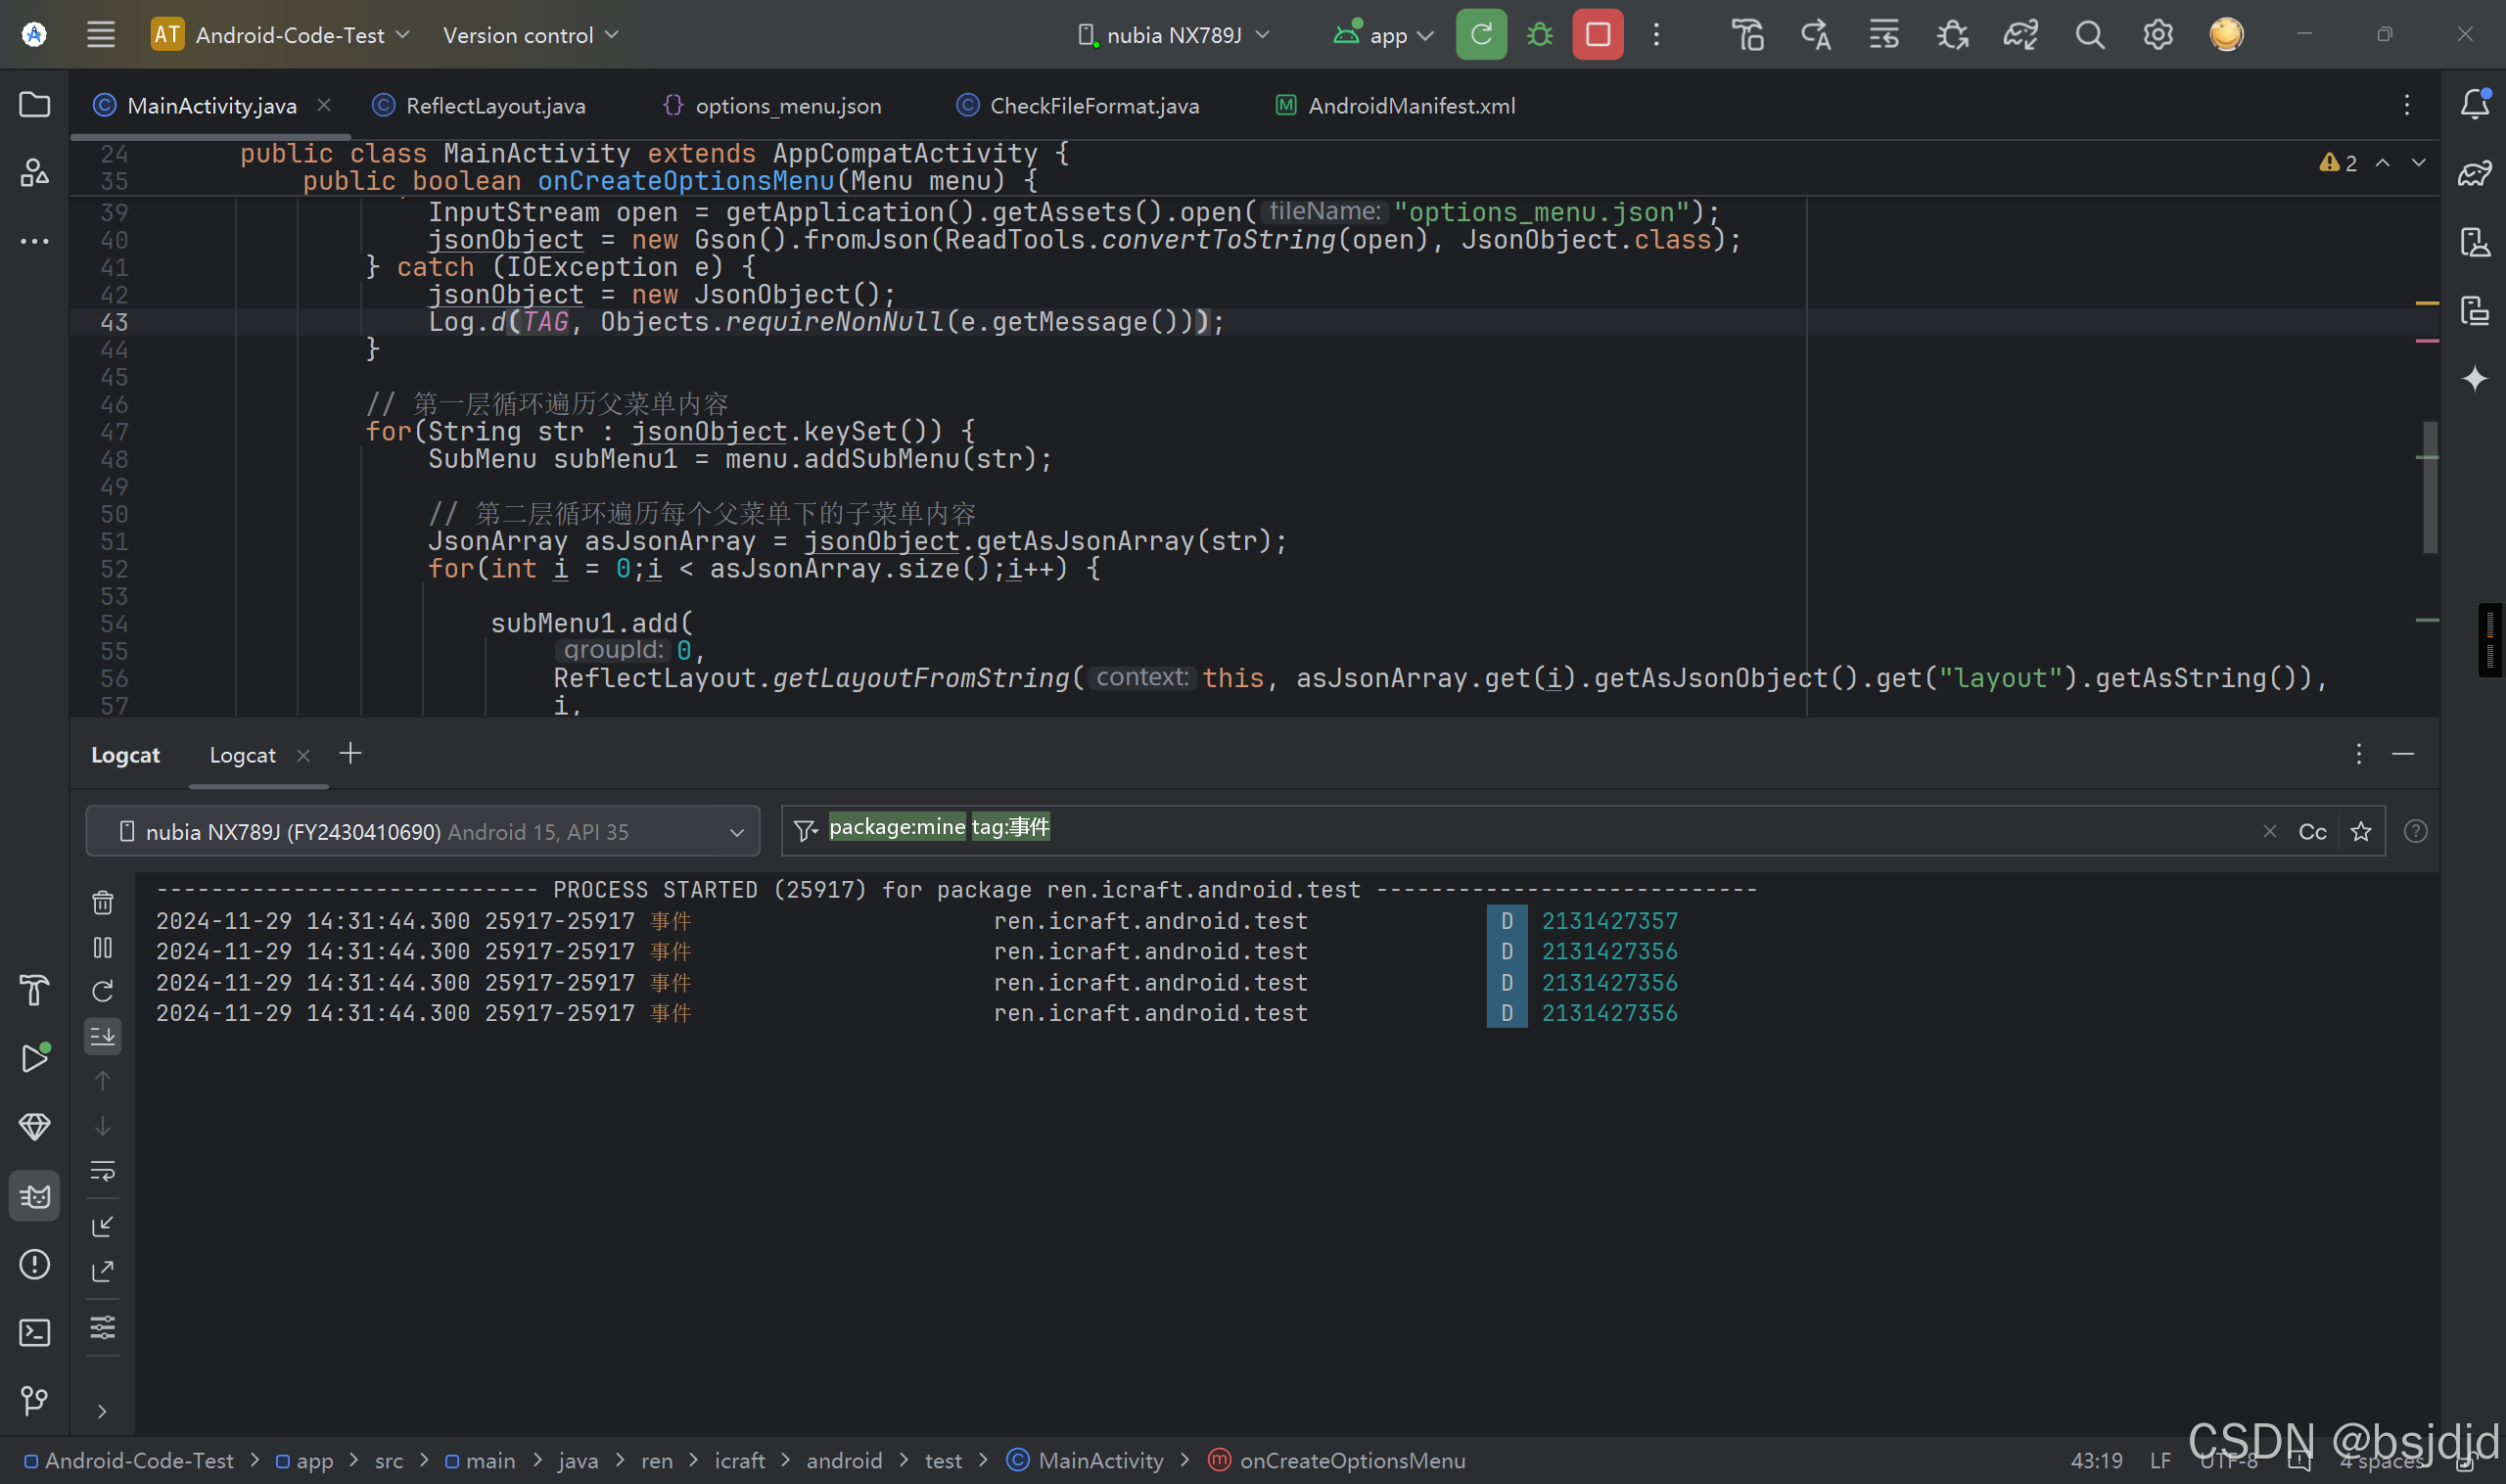
Task: Open the app run configuration dropdown
Action: point(1386,35)
